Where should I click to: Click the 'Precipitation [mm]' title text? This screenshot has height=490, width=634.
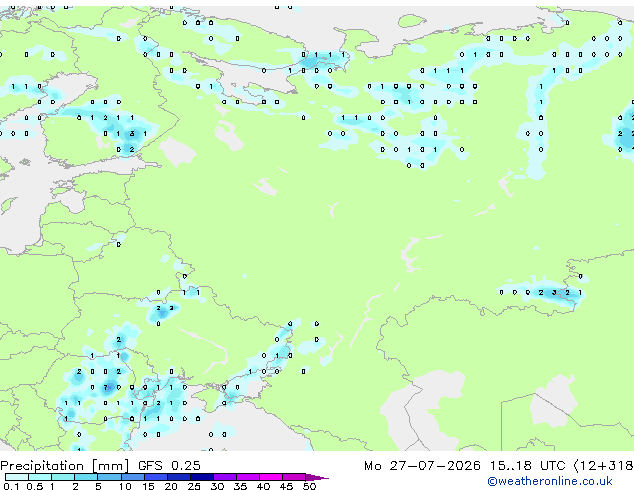(65, 466)
